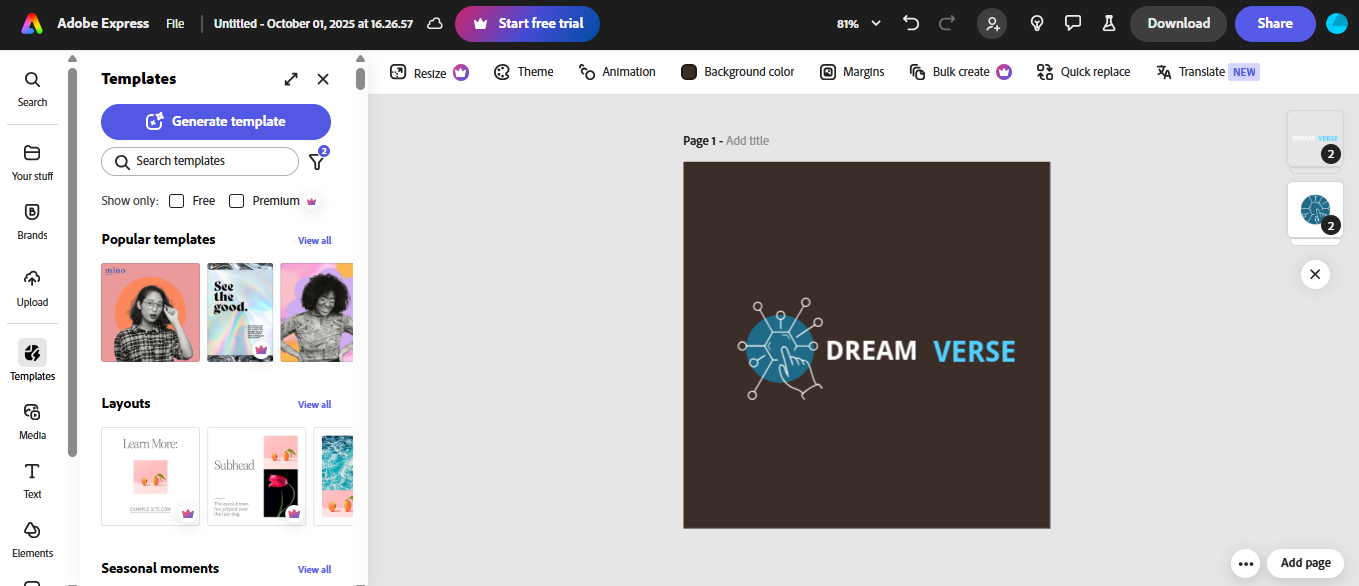Click the cloud sync status icon
The height and width of the screenshot is (586, 1359).
[x=435, y=23]
